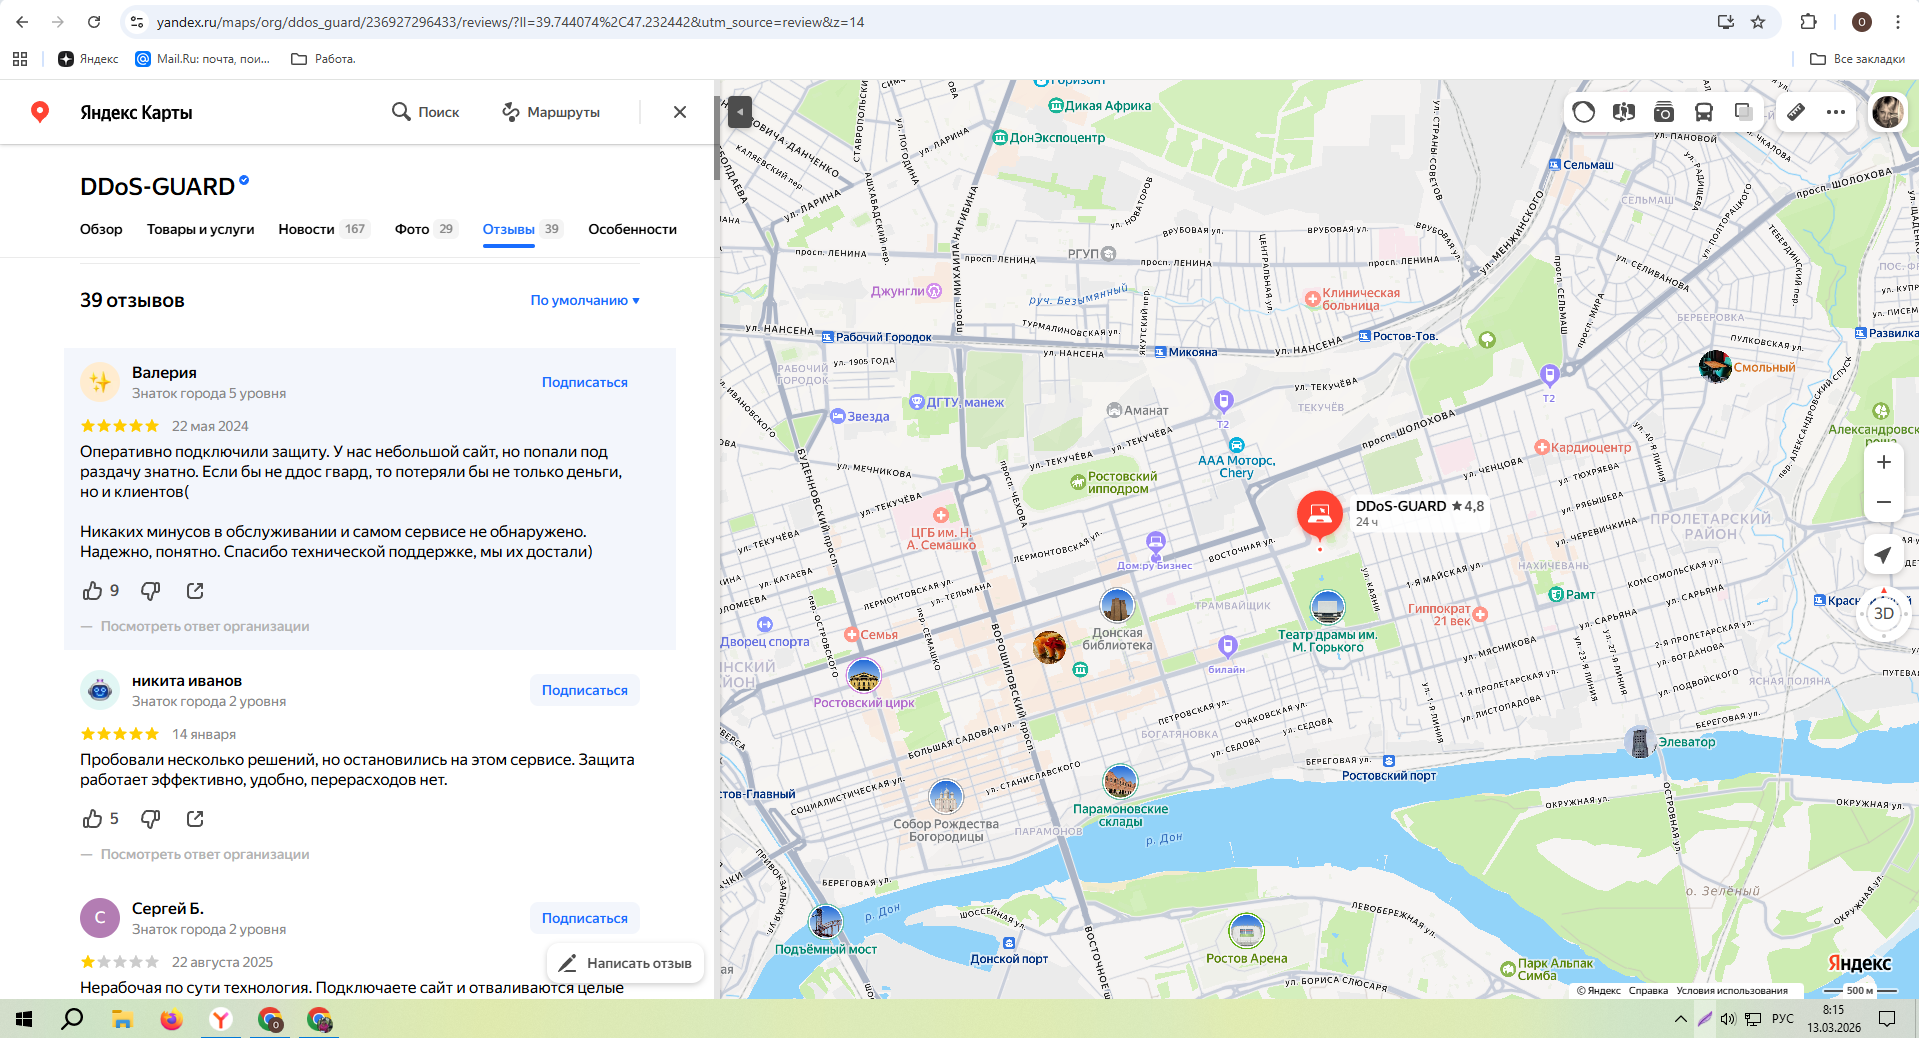Screen dimensions: 1919x1038
Task: Toggle the public transport layer
Action: (1704, 112)
